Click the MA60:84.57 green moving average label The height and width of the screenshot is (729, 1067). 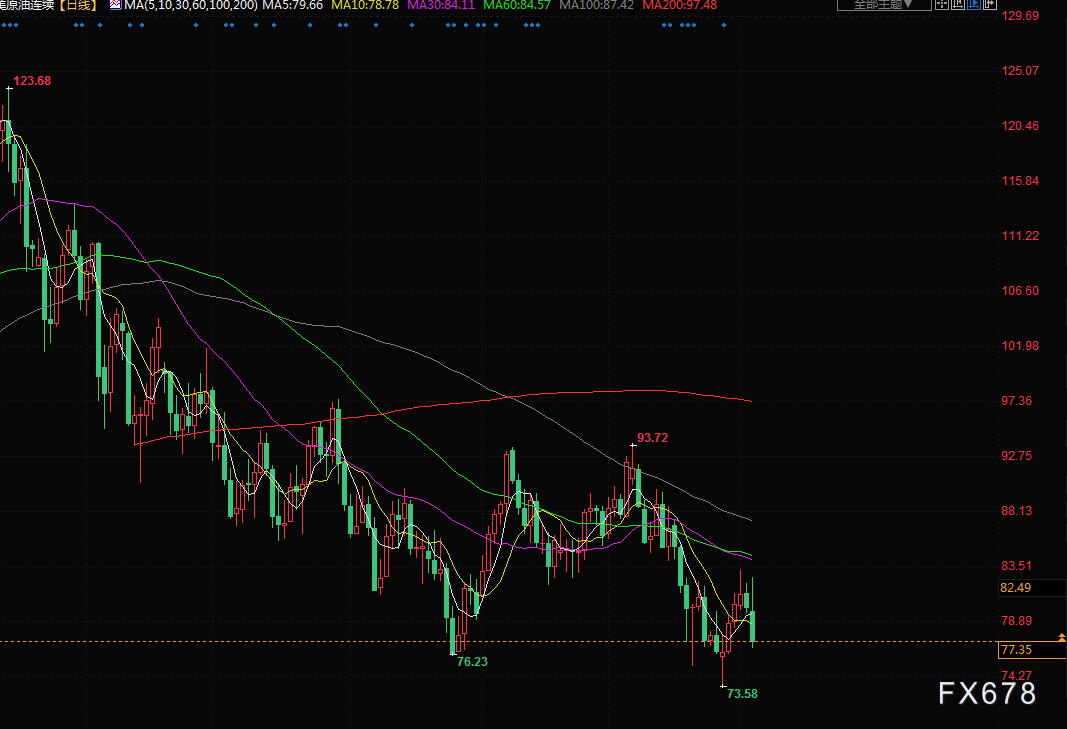point(516,6)
